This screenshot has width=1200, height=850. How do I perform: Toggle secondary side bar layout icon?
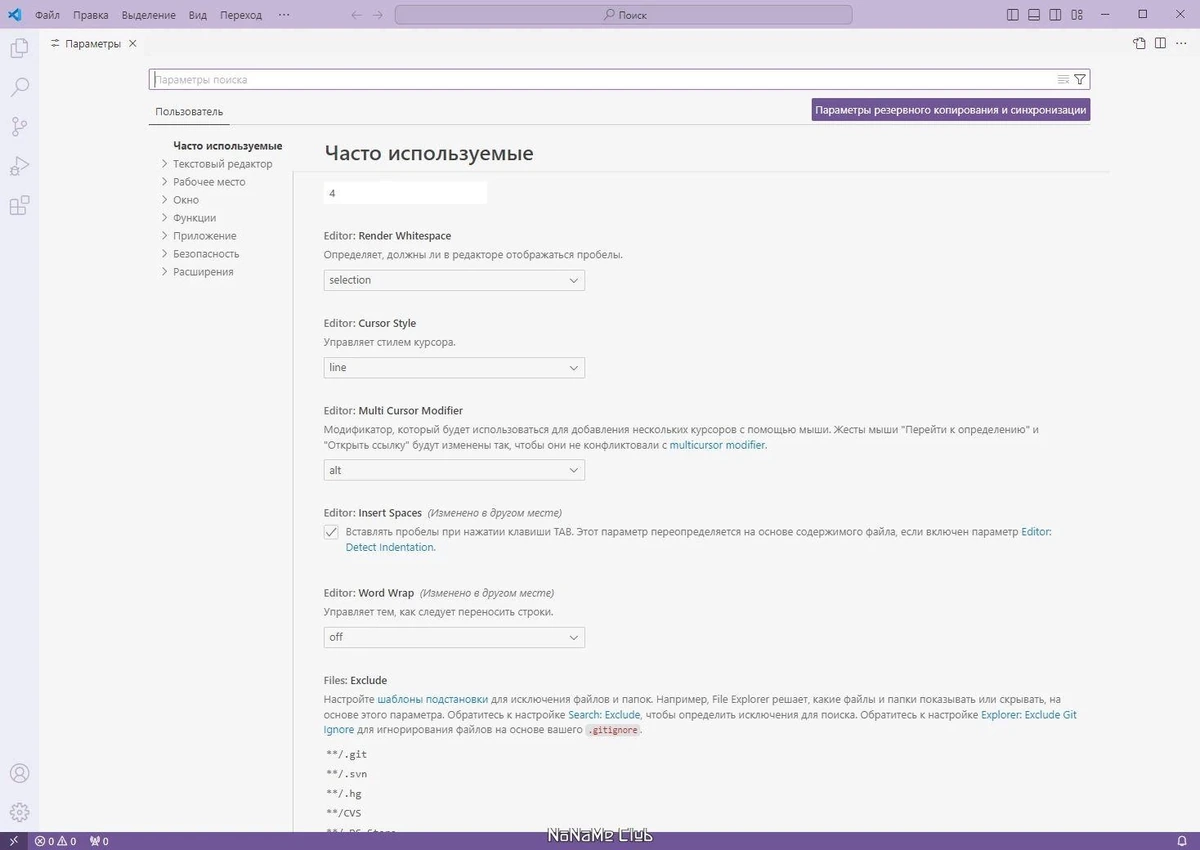click(1055, 15)
